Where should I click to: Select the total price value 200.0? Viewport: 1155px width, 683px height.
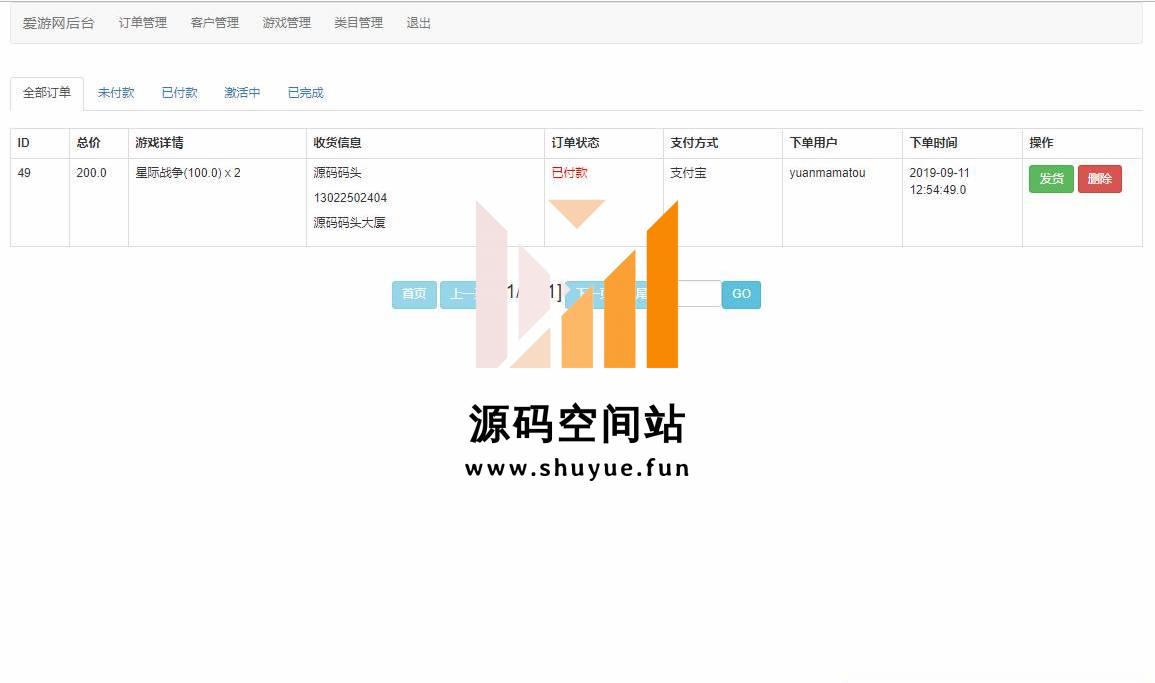(91, 173)
